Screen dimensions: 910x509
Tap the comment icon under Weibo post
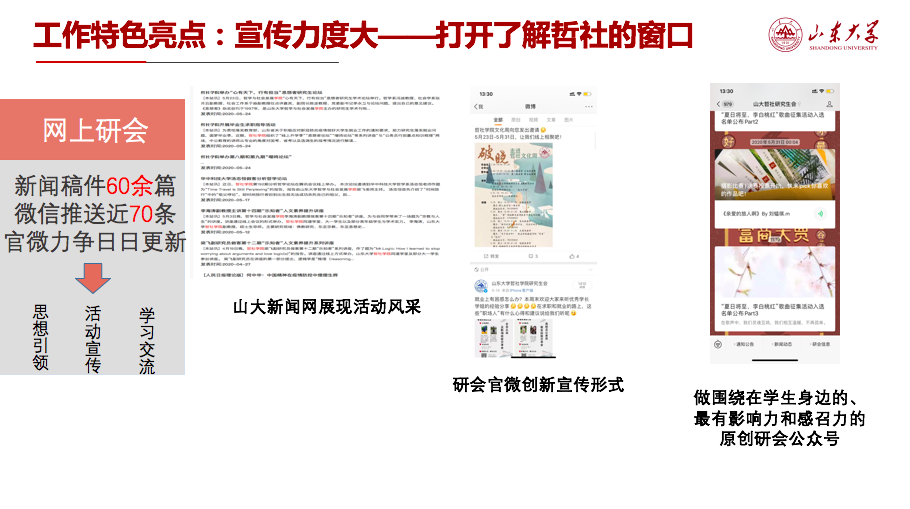(x=533, y=256)
